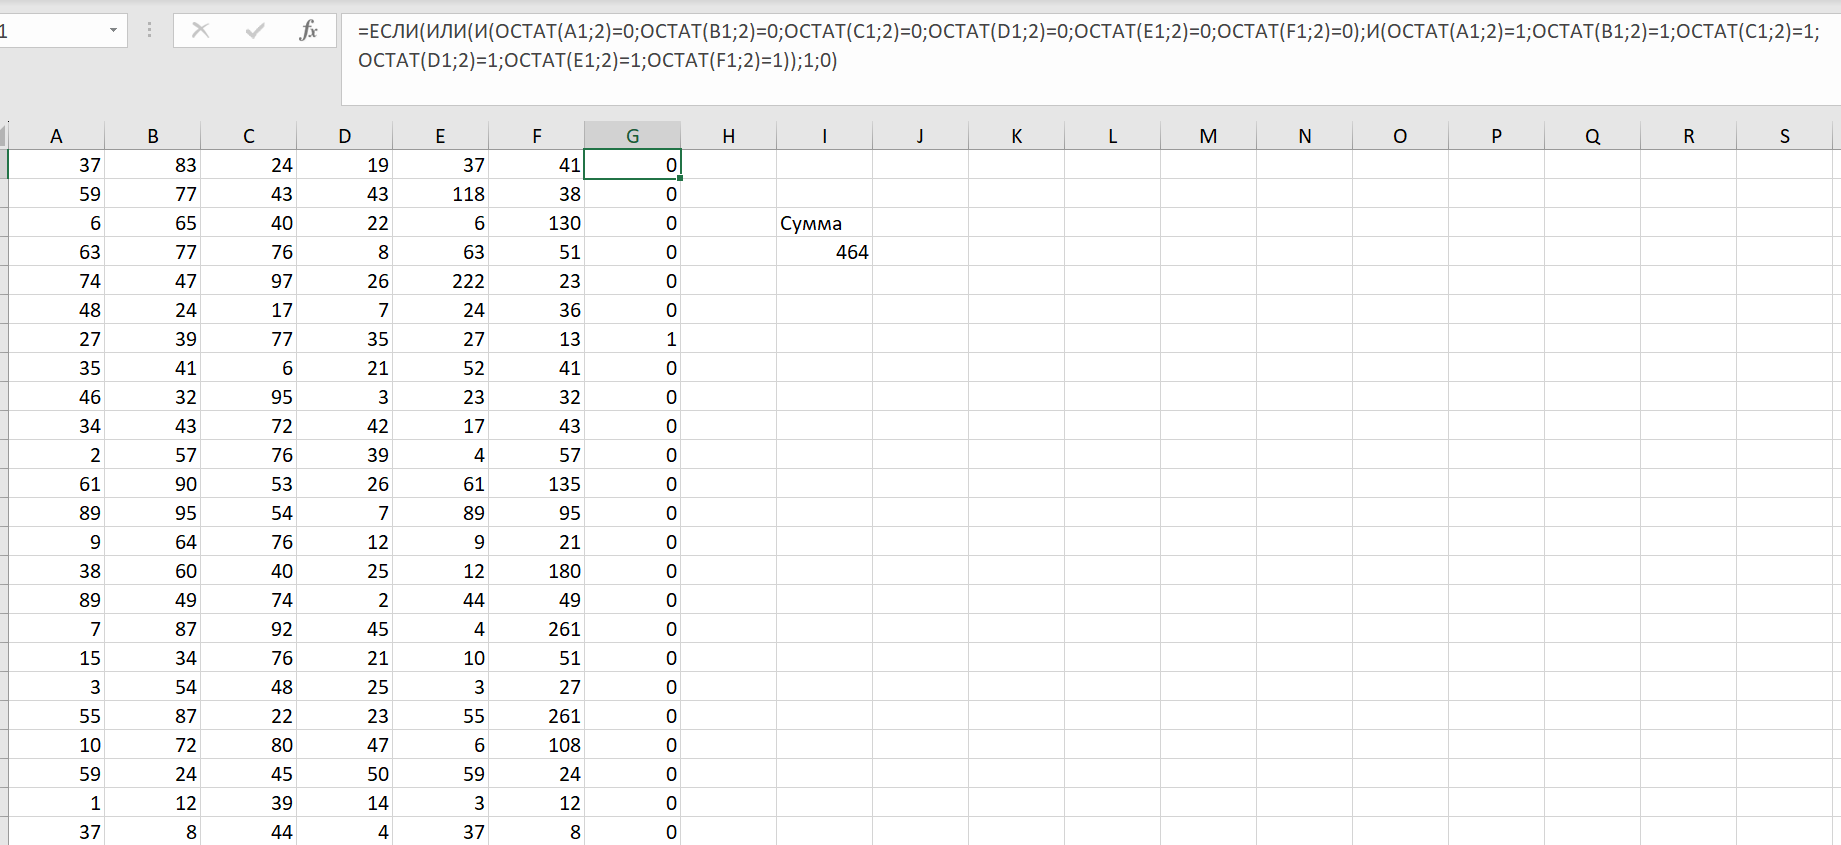
Task: Select column N header
Action: [x=1304, y=136]
